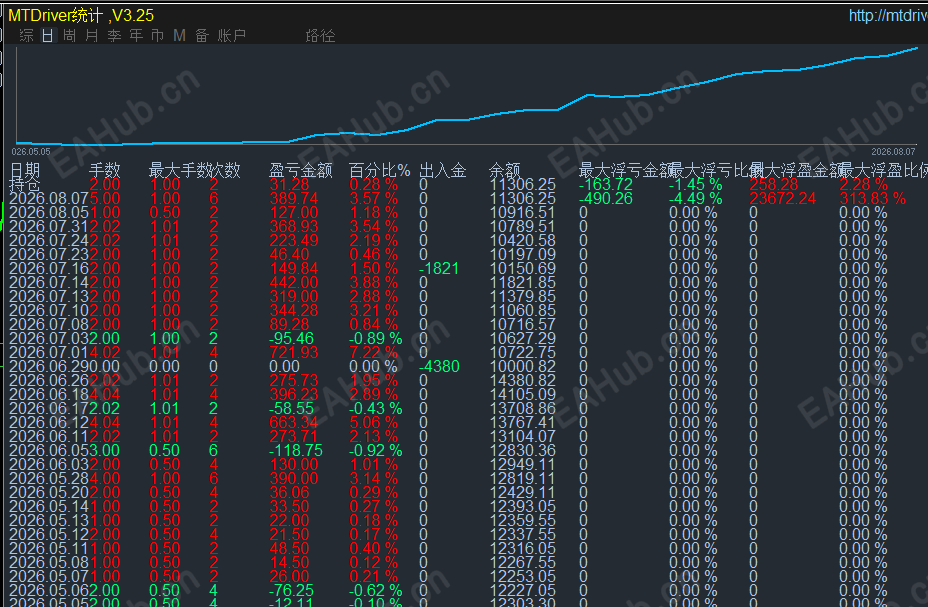Select the 2026.06.29 date row

[49, 367]
